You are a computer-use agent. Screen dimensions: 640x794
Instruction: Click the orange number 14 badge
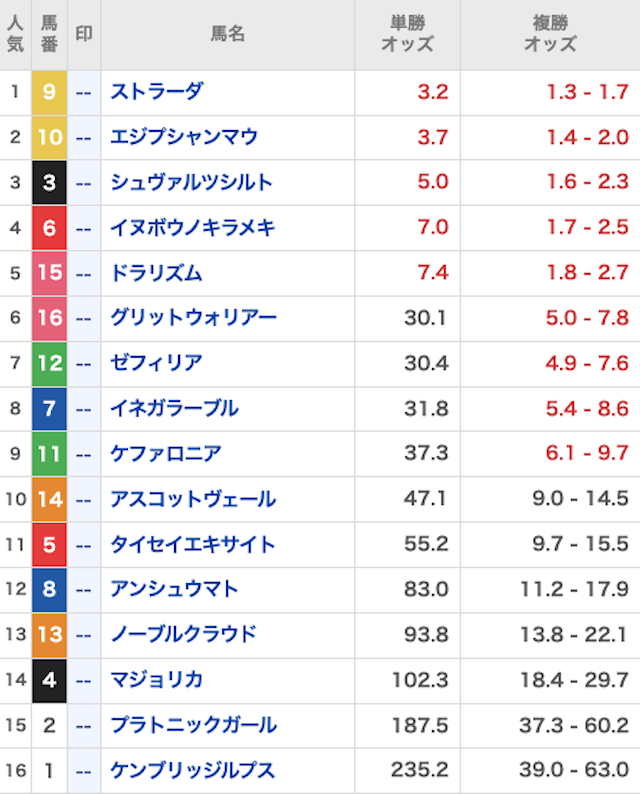49,499
